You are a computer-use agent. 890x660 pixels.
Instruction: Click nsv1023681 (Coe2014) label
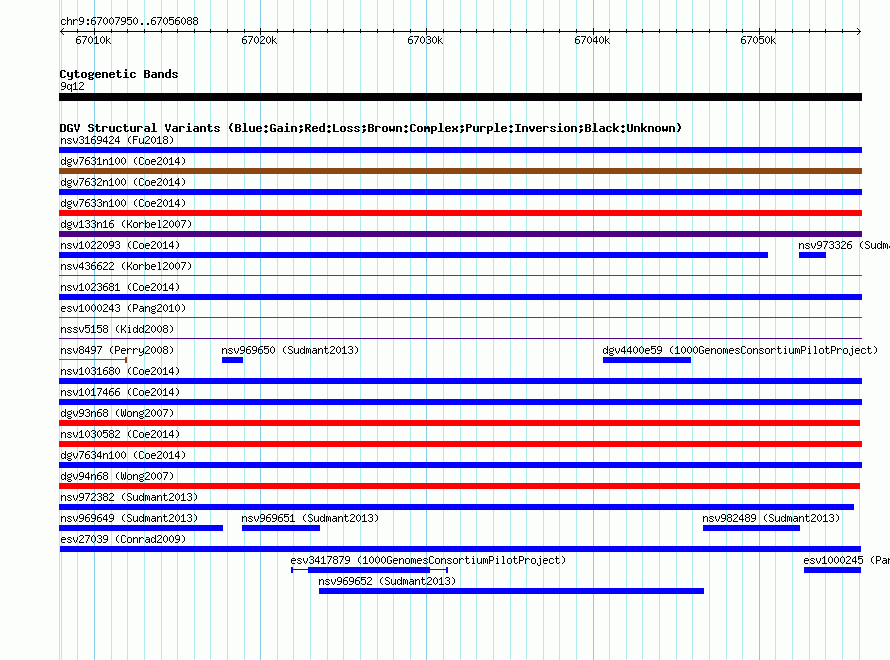(120, 287)
